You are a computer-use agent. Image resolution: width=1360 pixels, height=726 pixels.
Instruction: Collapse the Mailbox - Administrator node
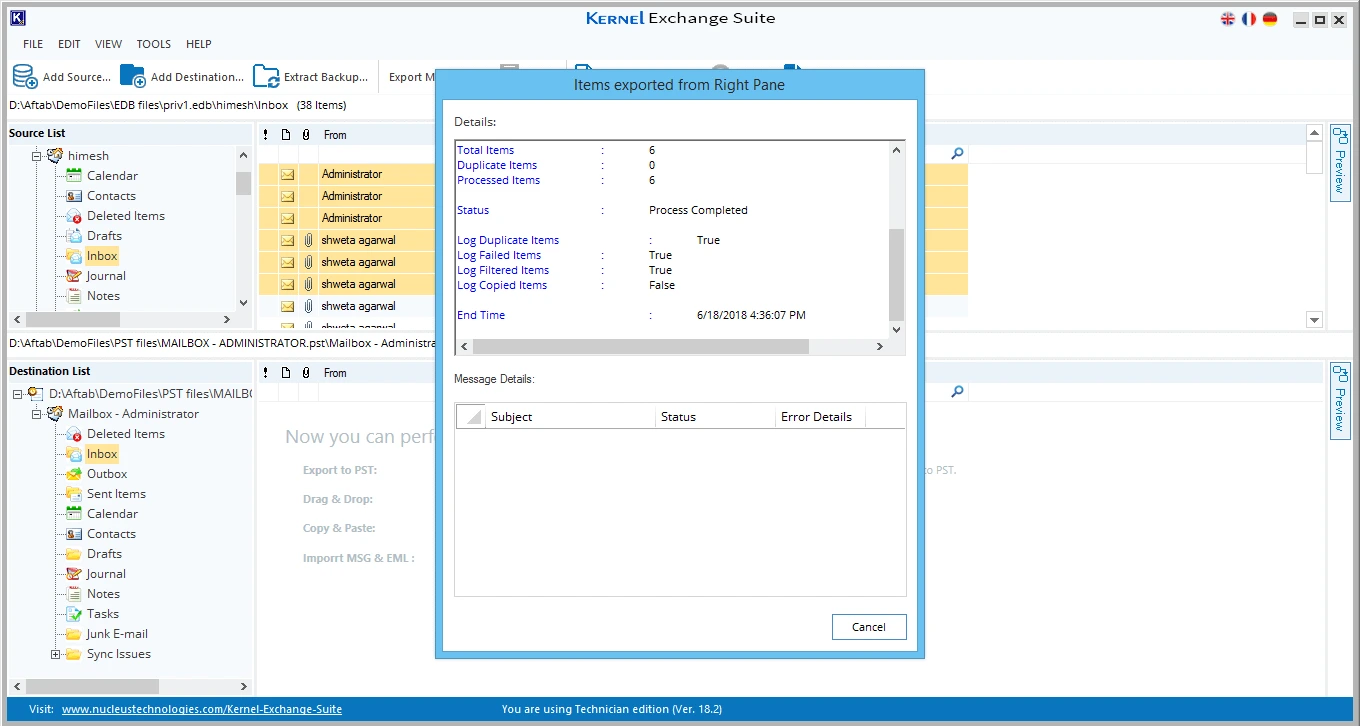[x=37, y=414]
